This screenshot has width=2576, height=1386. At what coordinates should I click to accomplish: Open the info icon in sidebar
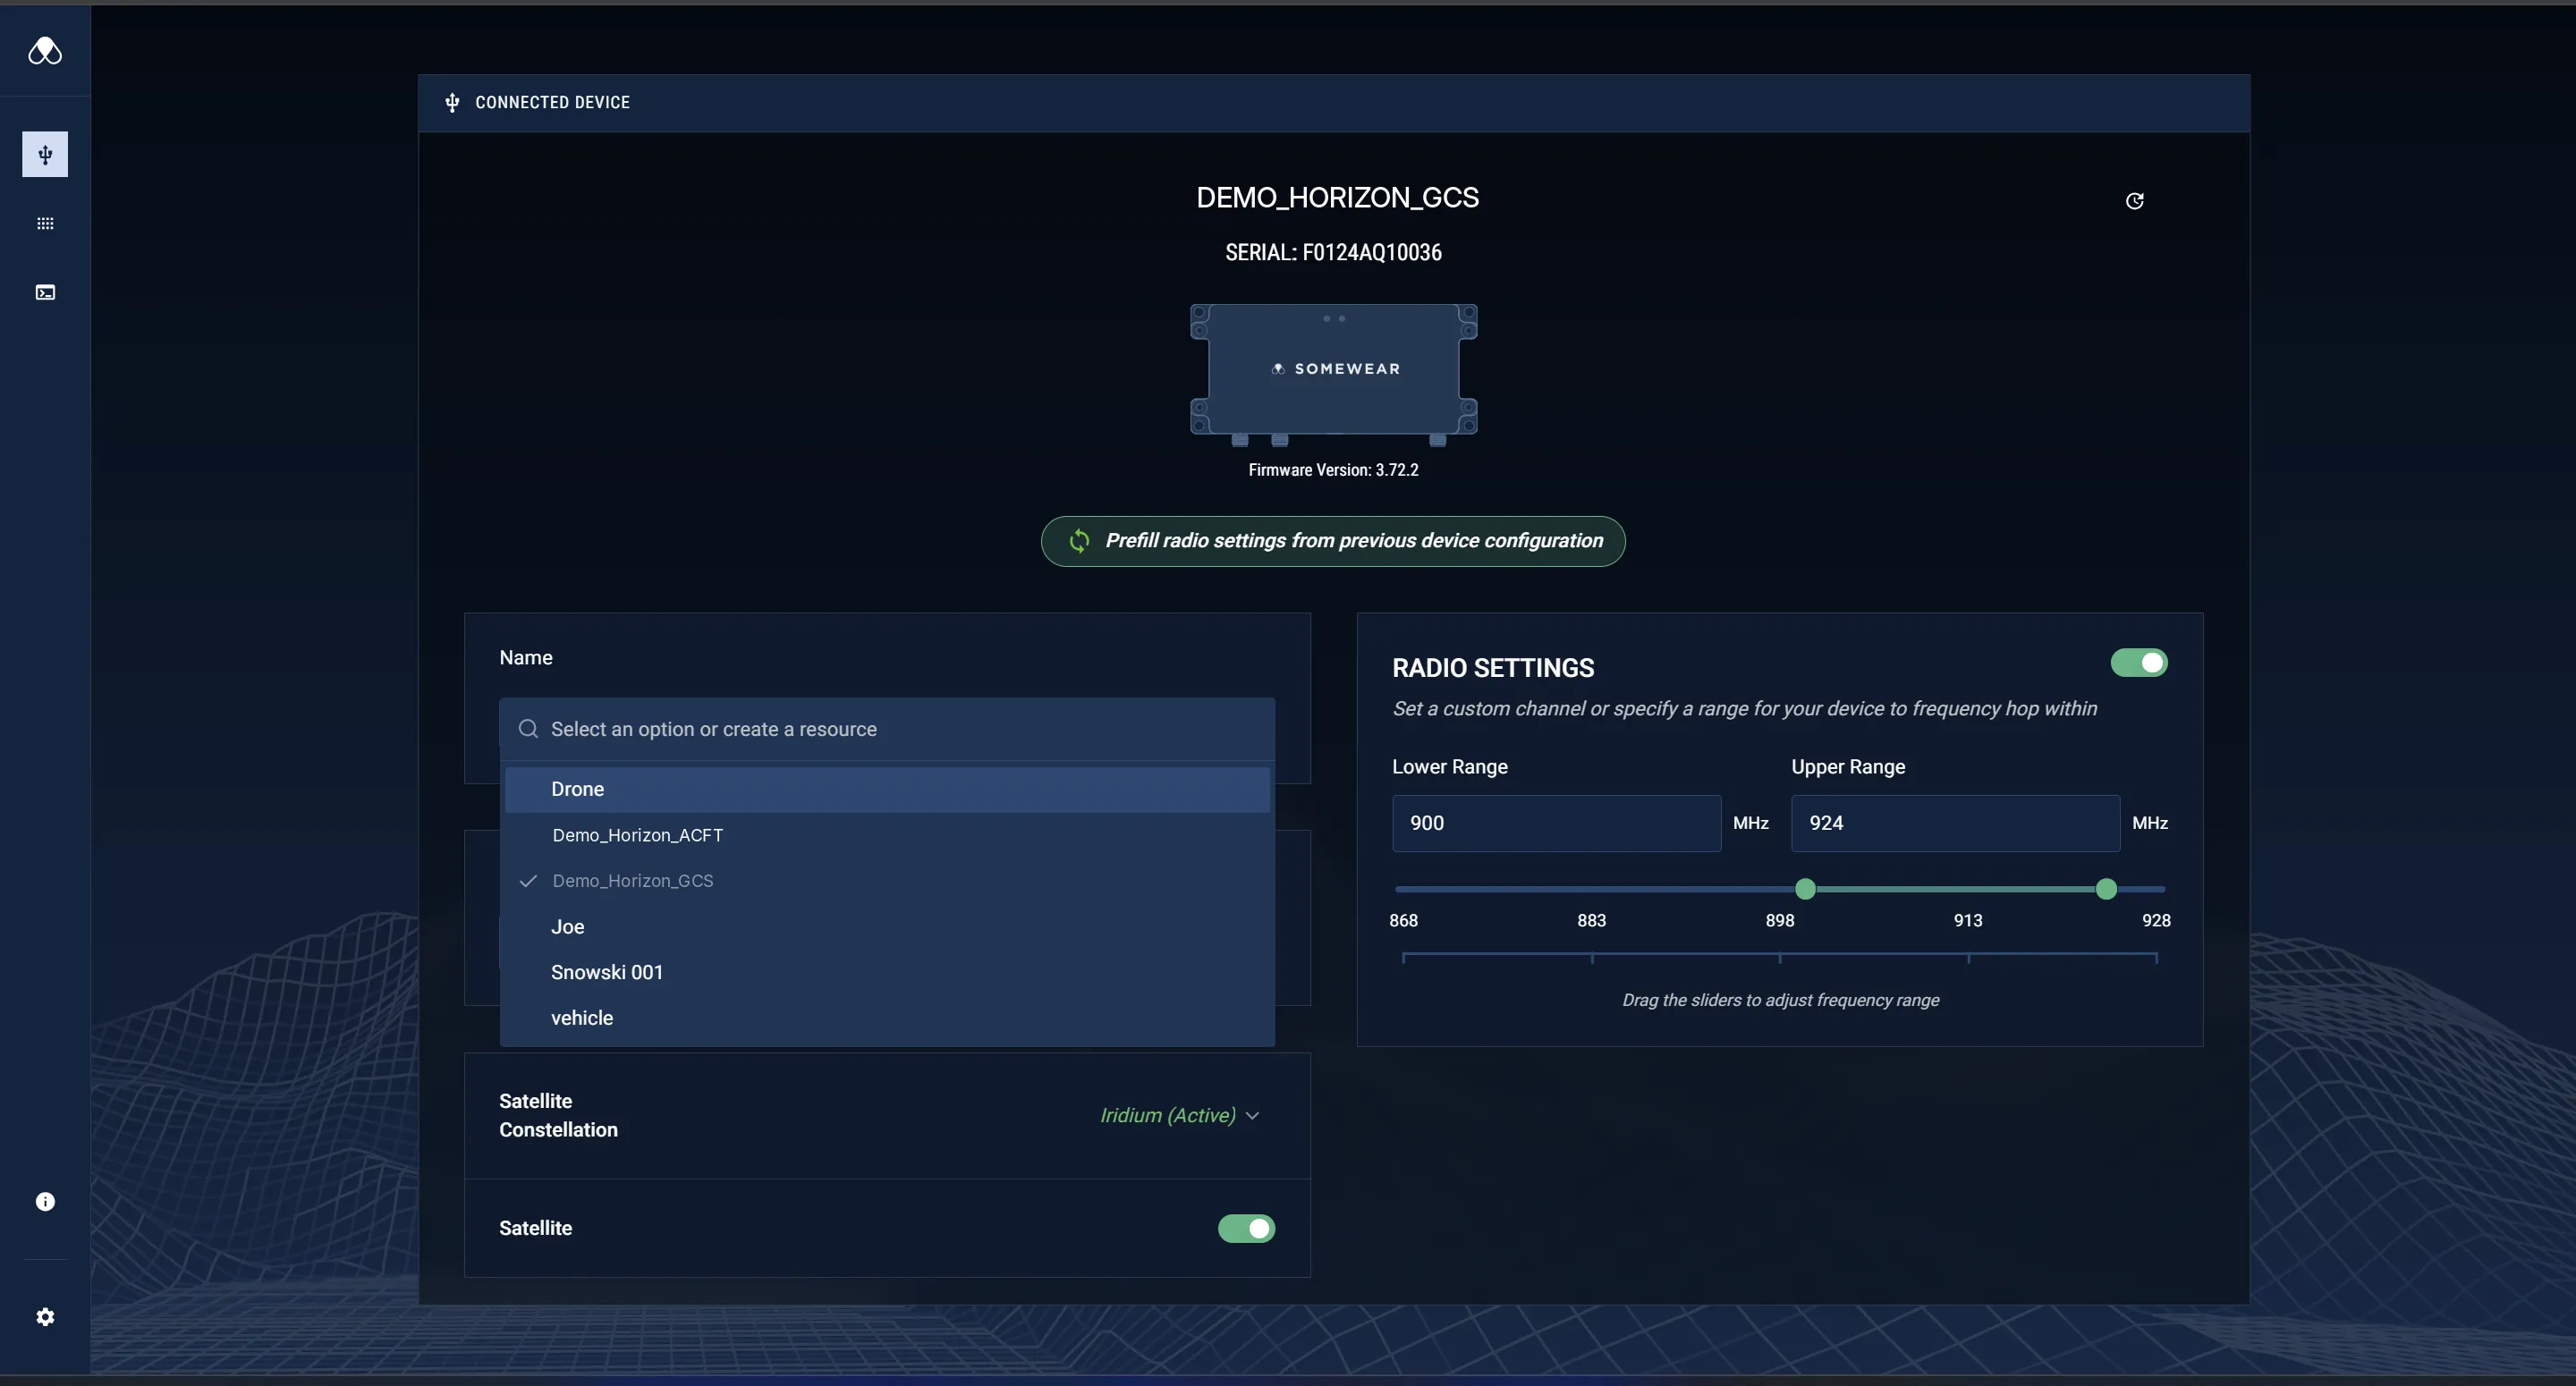(45, 1201)
